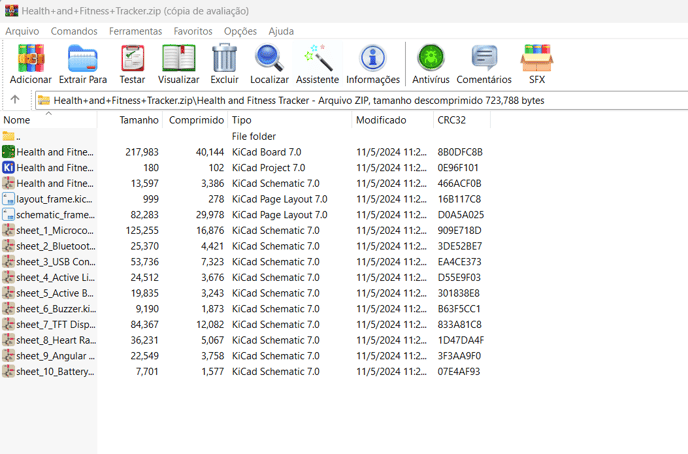Click the size value 217,983
Viewport: 688px width, 454px height.
142,152
